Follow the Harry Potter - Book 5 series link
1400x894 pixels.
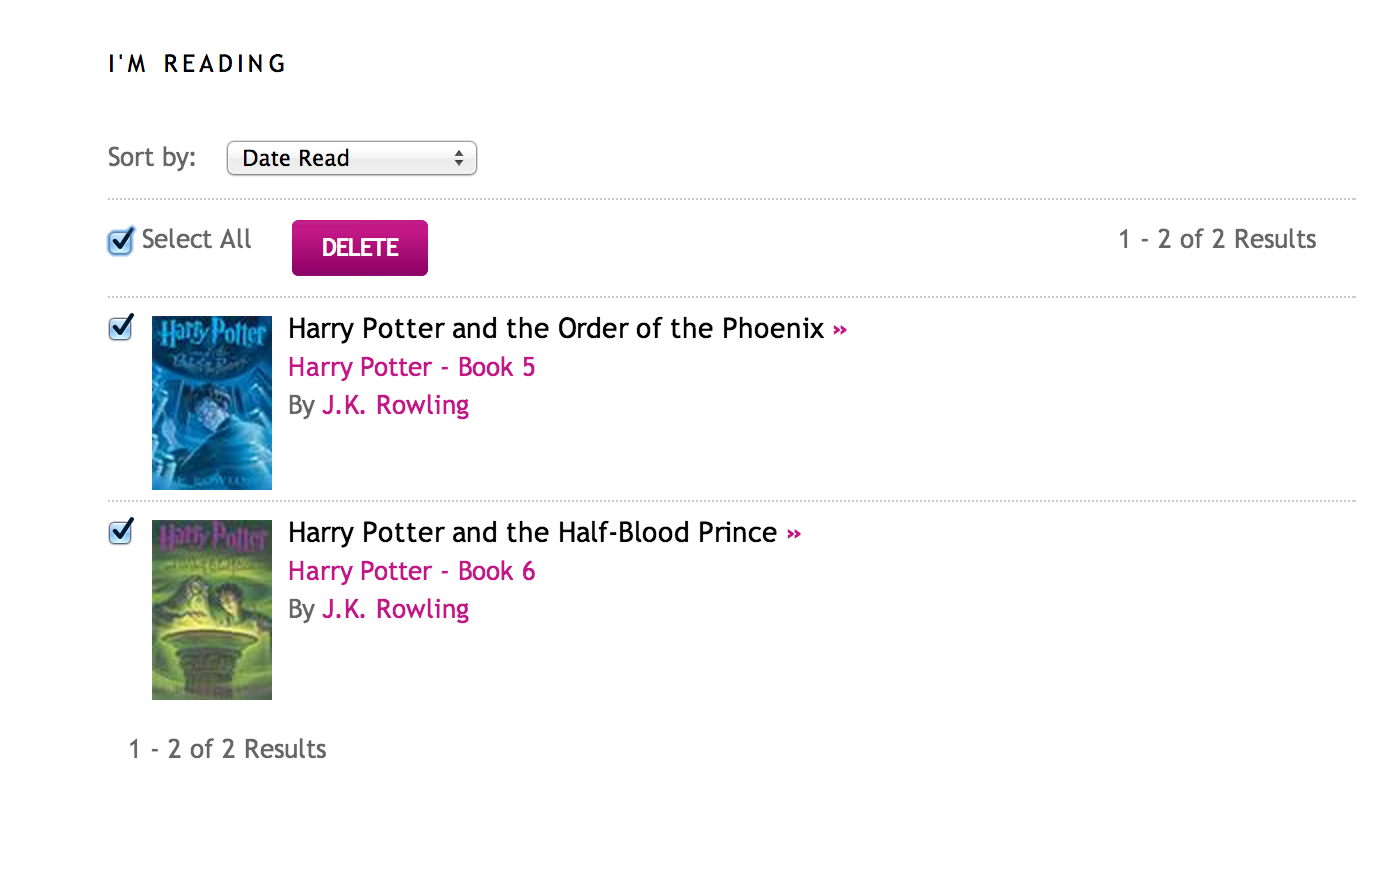[x=411, y=367]
